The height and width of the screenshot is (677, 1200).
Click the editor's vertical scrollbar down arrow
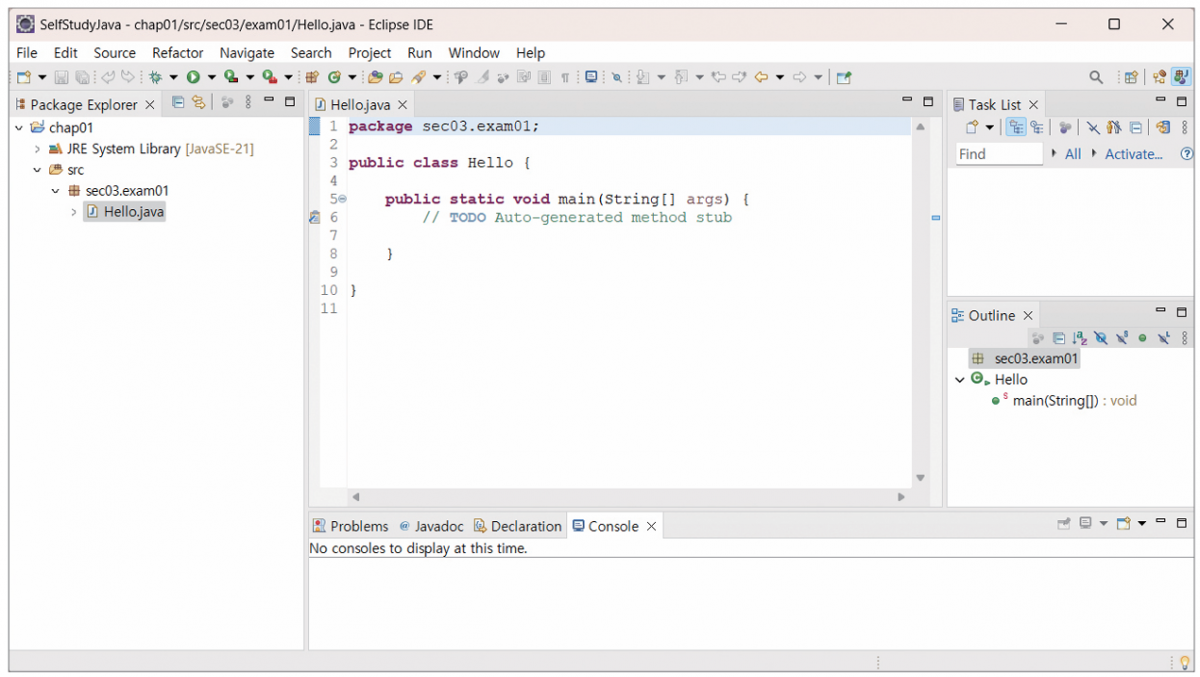(920, 478)
